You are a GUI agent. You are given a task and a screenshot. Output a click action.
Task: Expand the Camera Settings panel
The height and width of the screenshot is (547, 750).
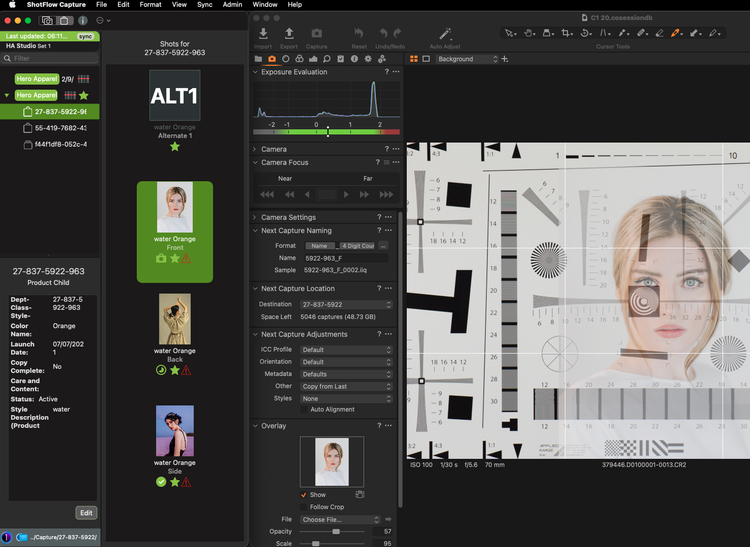[255, 217]
